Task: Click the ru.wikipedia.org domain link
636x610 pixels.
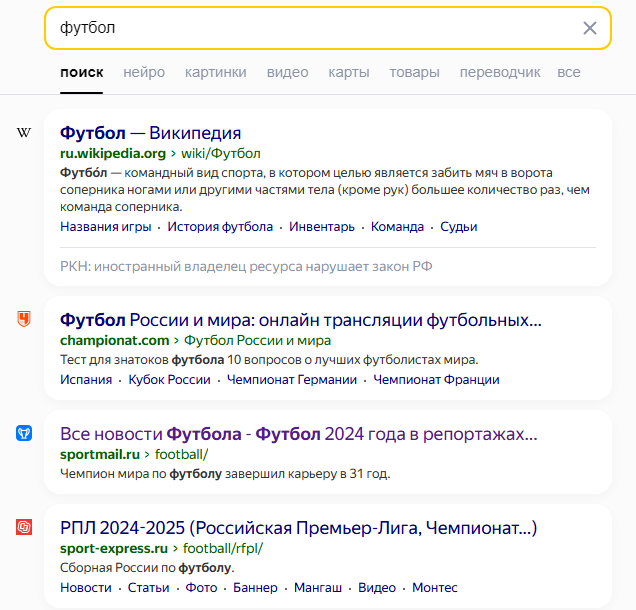Action: pos(113,153)
